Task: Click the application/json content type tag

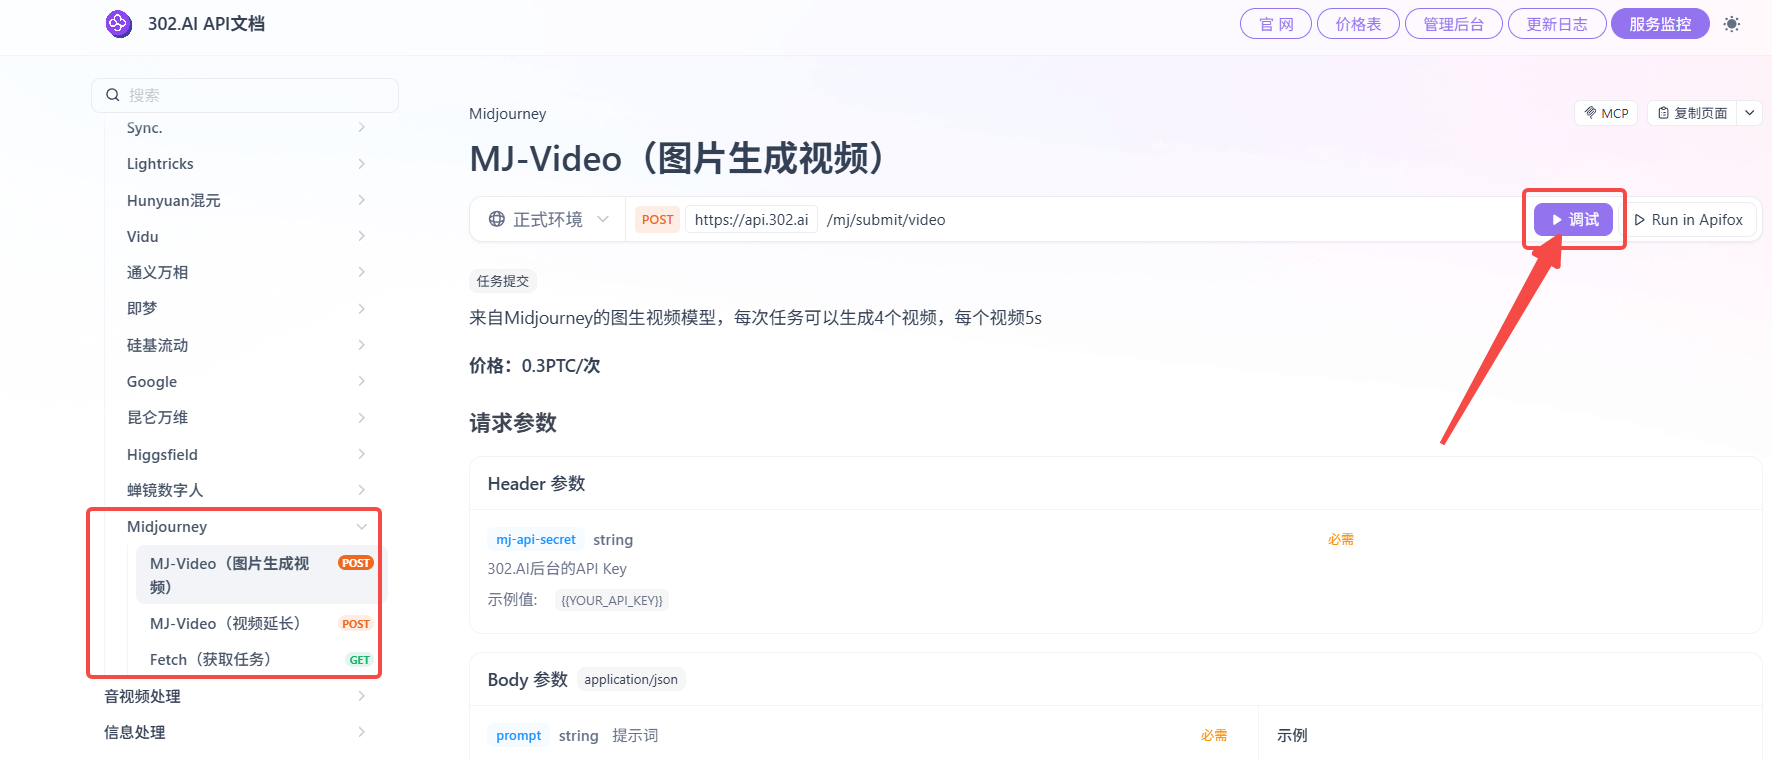Action: [x=631, y=680]
